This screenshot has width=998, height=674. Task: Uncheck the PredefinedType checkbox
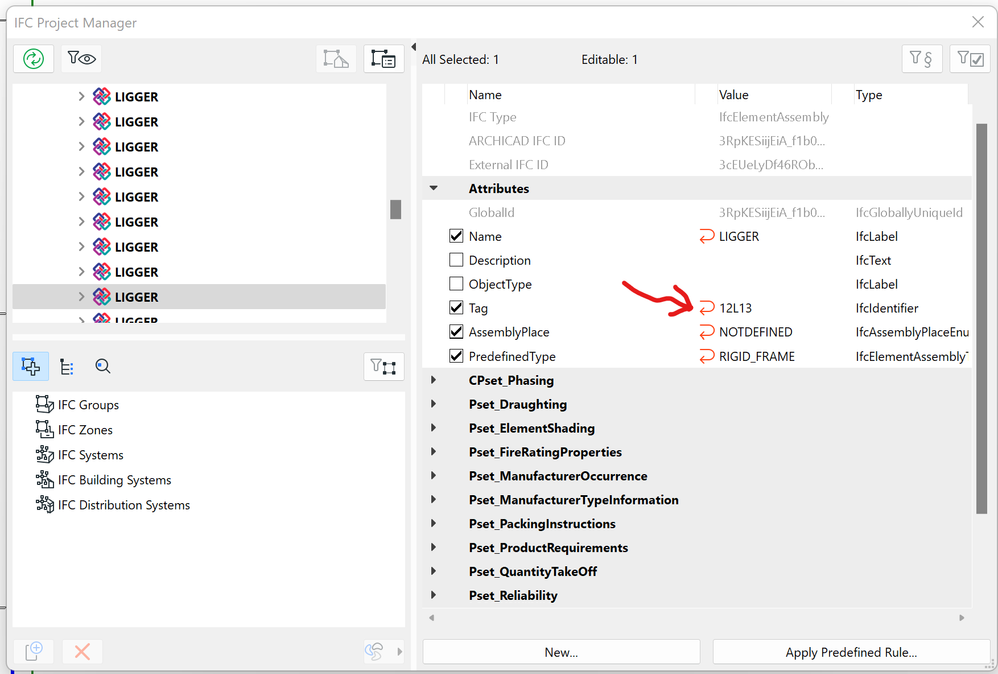tap(456, 356)
